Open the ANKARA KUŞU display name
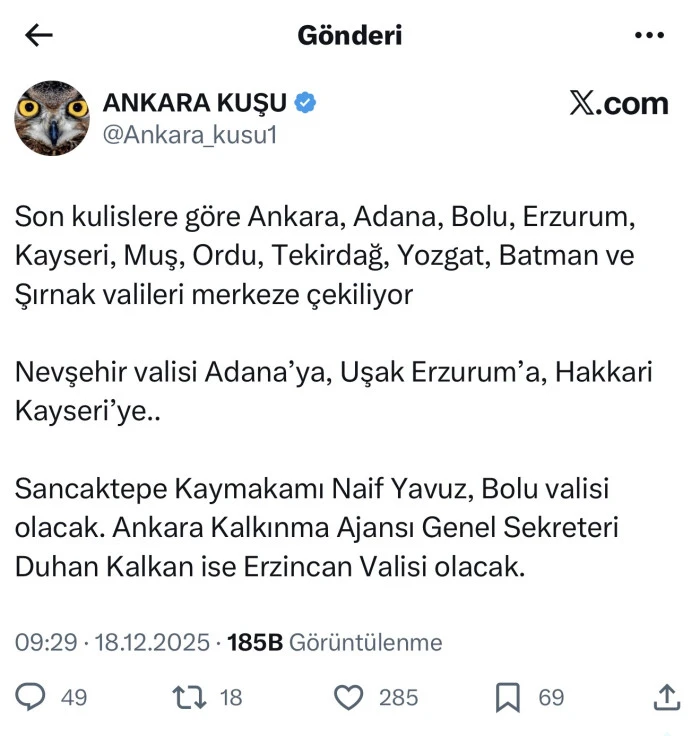Image resolution: width=700 pixels, height=736 pixels. click(x=195, y=102)
